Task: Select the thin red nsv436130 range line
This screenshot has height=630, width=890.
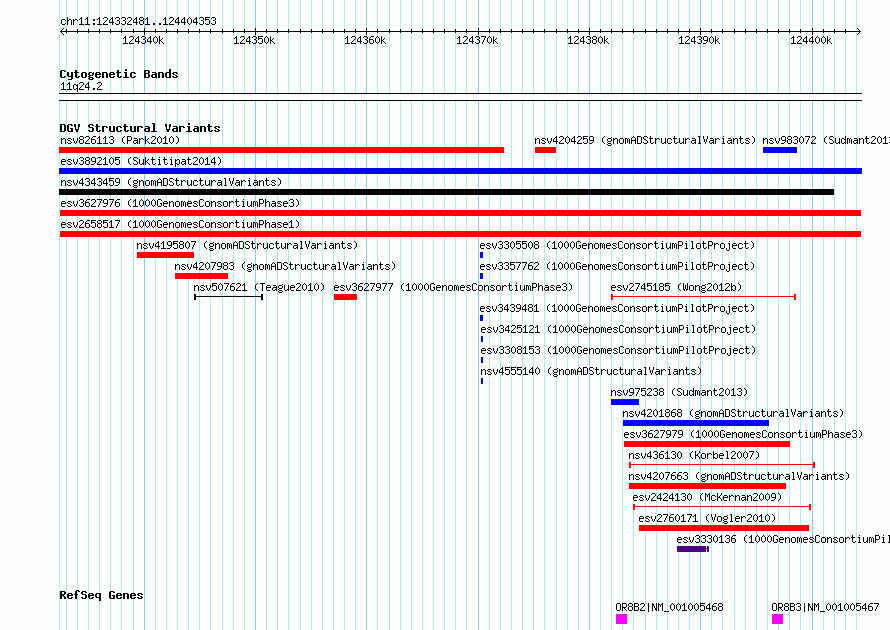Action: click(x=722, y=465)
